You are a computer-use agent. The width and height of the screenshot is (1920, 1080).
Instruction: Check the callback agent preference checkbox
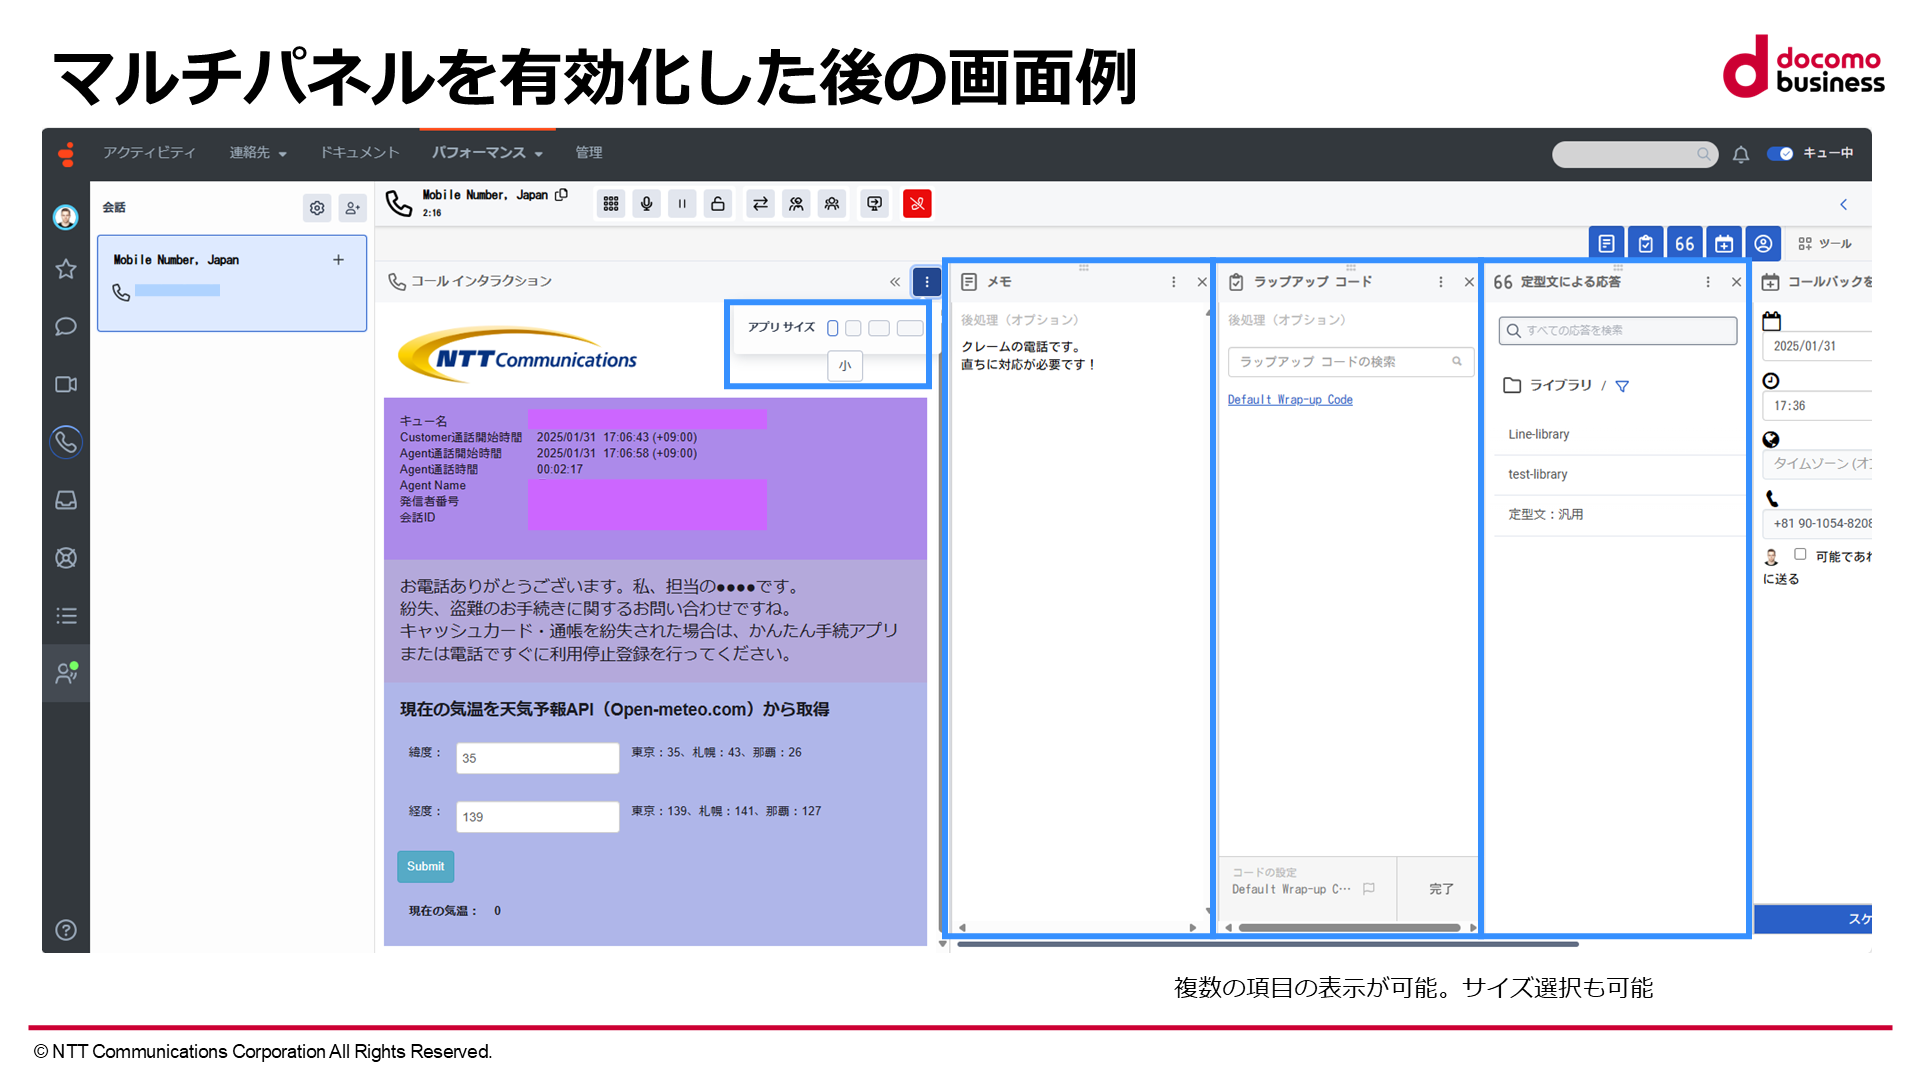1800,554
